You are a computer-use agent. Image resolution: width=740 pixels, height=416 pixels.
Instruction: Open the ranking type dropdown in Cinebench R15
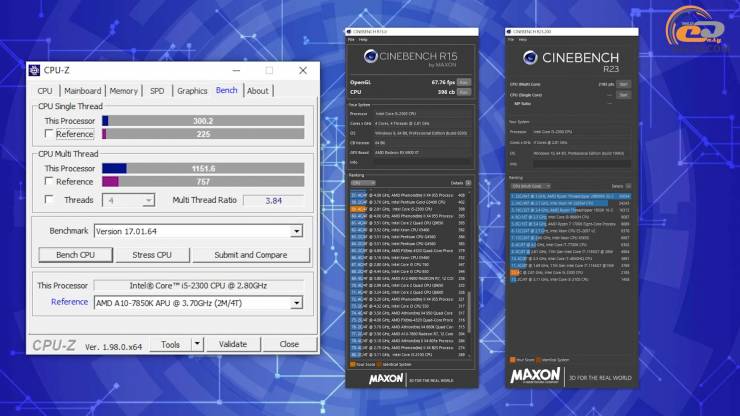[363, 183]
